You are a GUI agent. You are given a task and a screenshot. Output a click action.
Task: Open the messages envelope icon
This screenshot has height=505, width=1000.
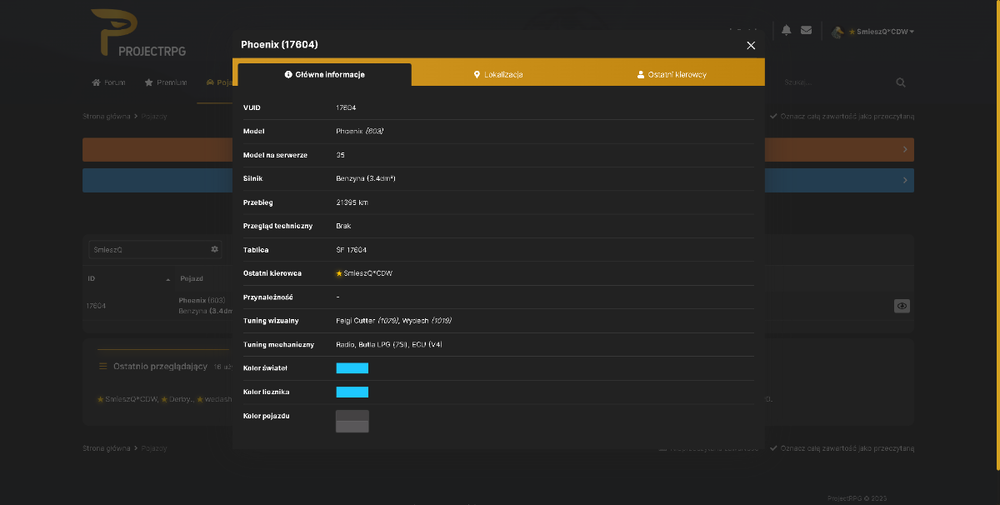[806, 30]
